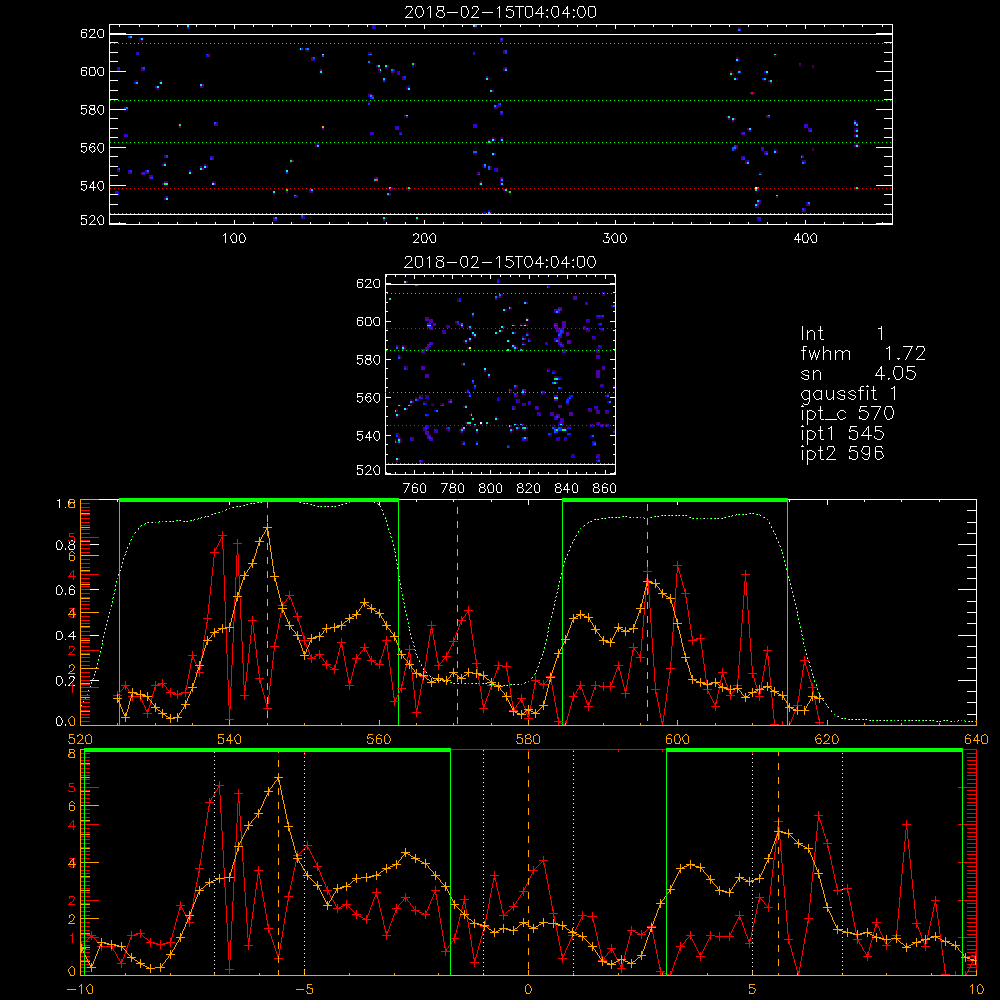Click the top plot title 2018-02-15T04:04:00

click(501, 12)
